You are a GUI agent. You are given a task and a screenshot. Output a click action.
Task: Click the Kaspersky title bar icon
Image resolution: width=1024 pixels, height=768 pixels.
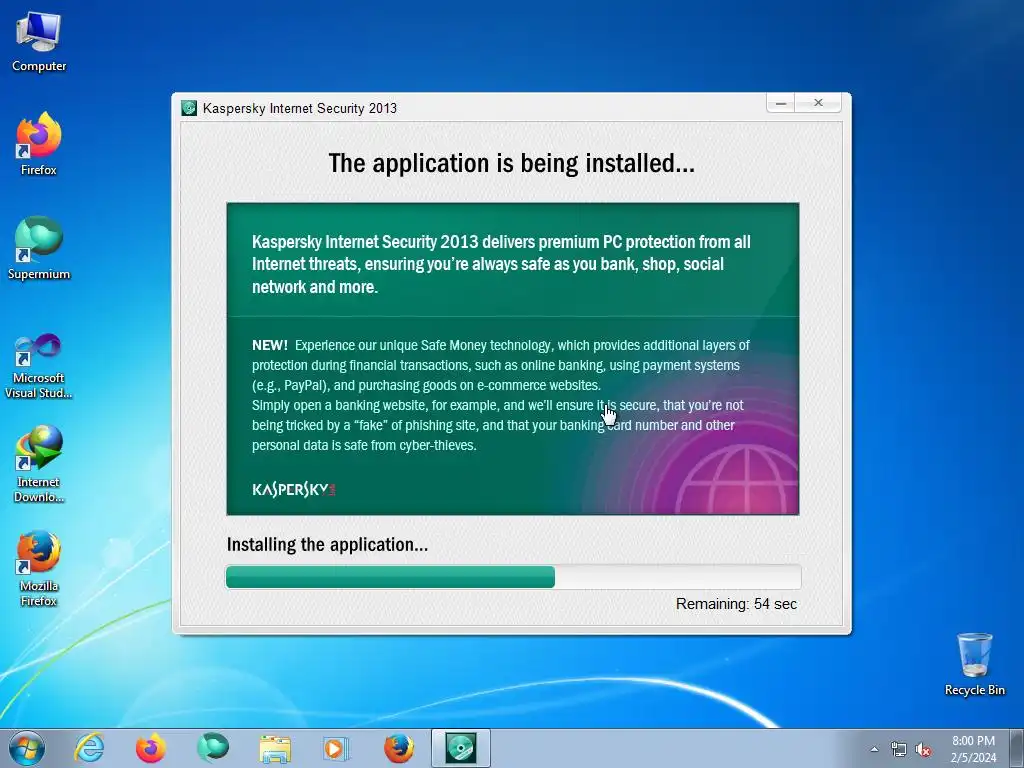point(189,108)
